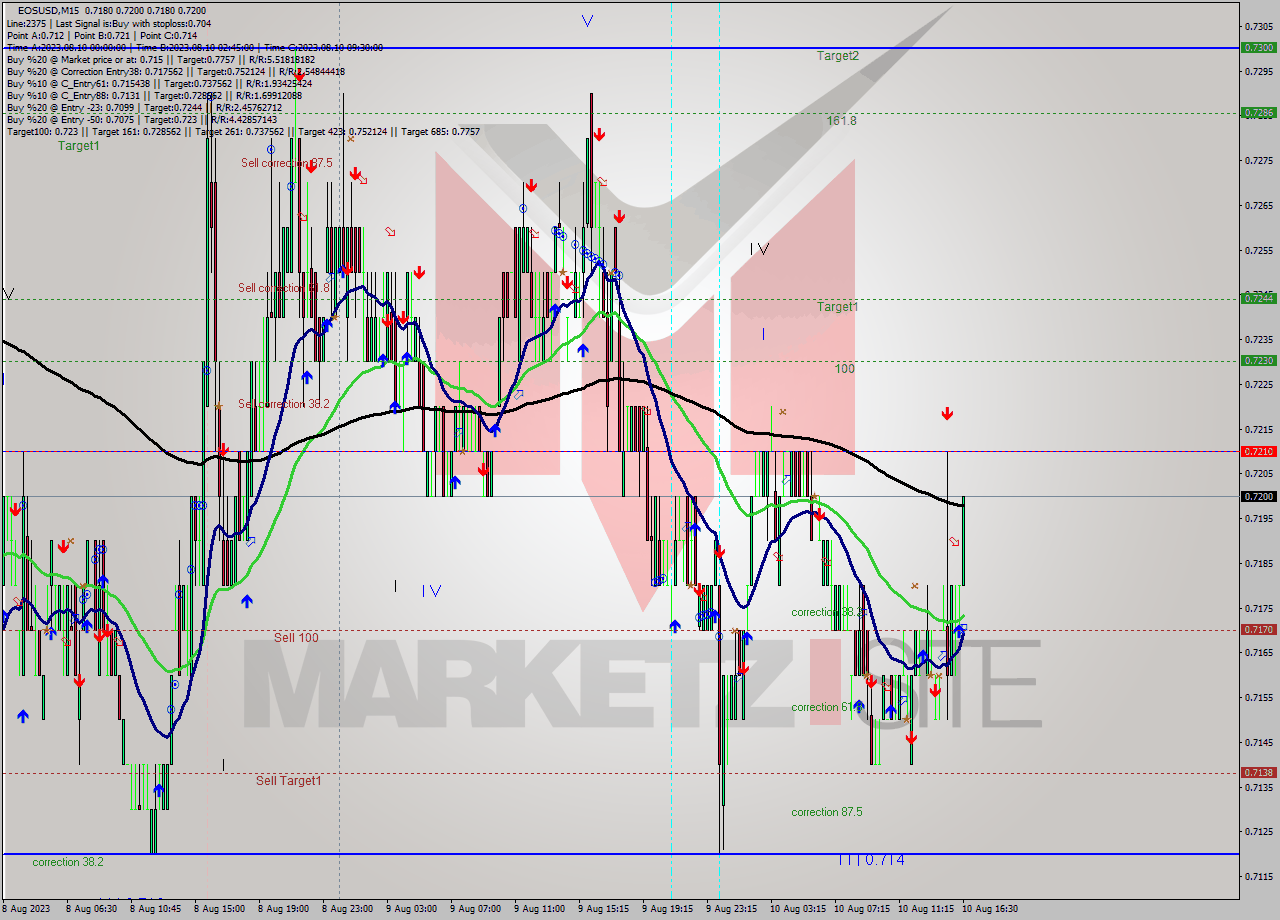
Task: Click the EOSUSD,M15 symbol title text
Action: coord(46,9)
